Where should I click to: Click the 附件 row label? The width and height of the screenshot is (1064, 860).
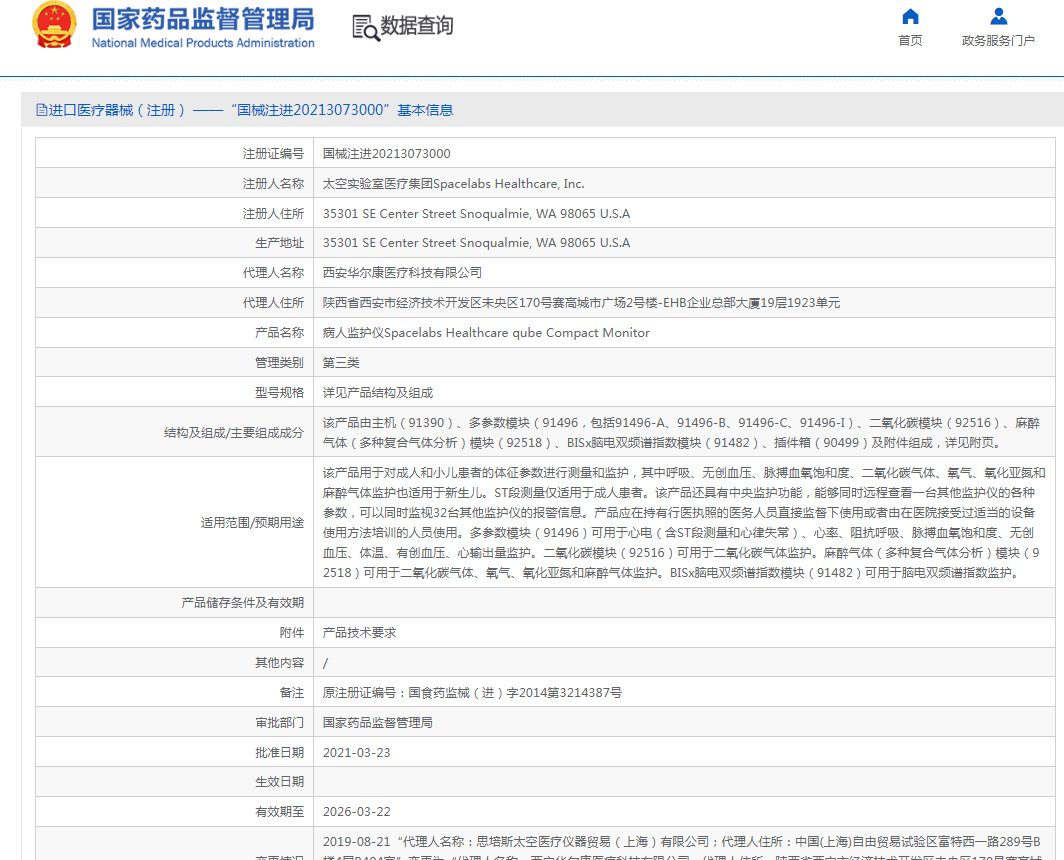pos(291,633)
